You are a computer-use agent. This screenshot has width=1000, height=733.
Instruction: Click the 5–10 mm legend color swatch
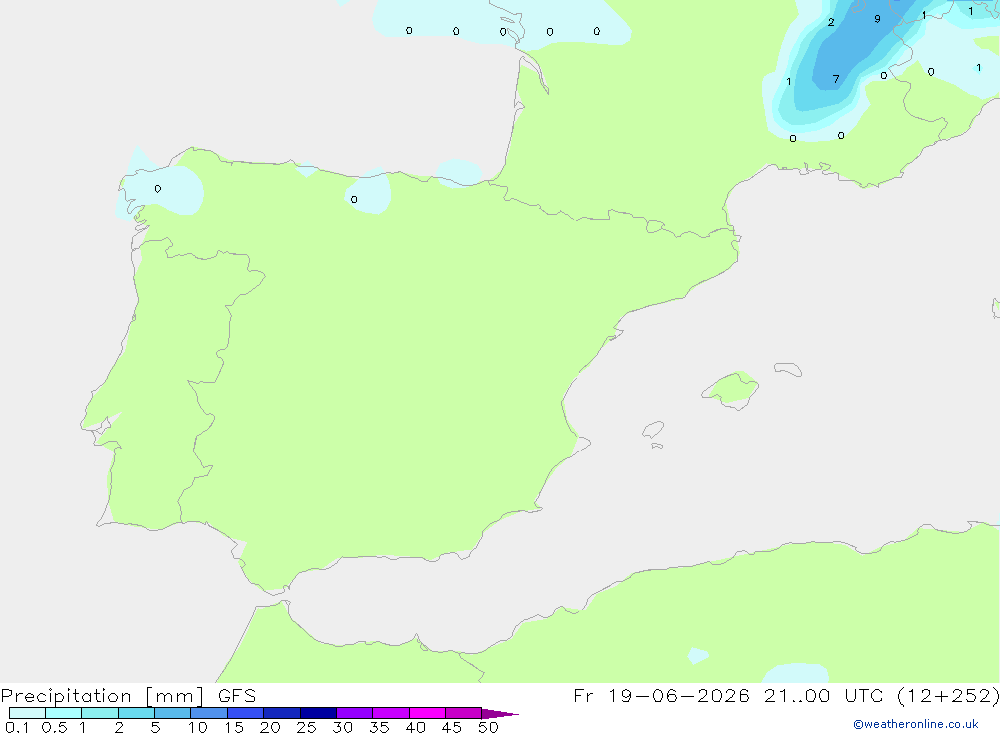click(x=172, y=713)
